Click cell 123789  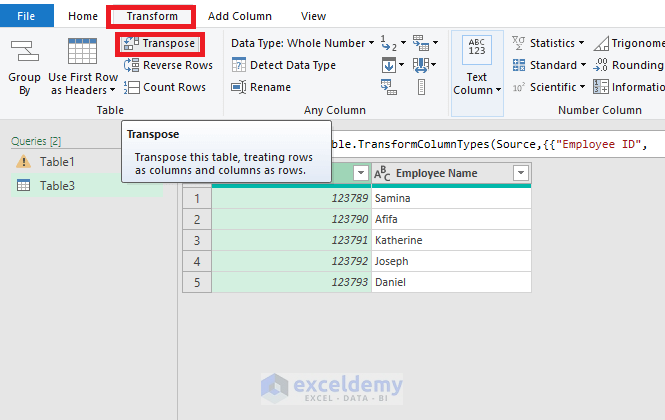(x=291, y=198)
